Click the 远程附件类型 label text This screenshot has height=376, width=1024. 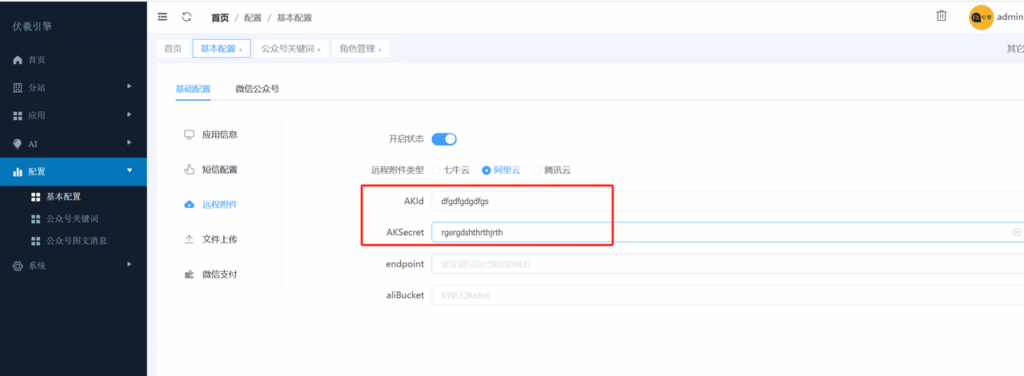pyautogui.click(x=398, y=170)
